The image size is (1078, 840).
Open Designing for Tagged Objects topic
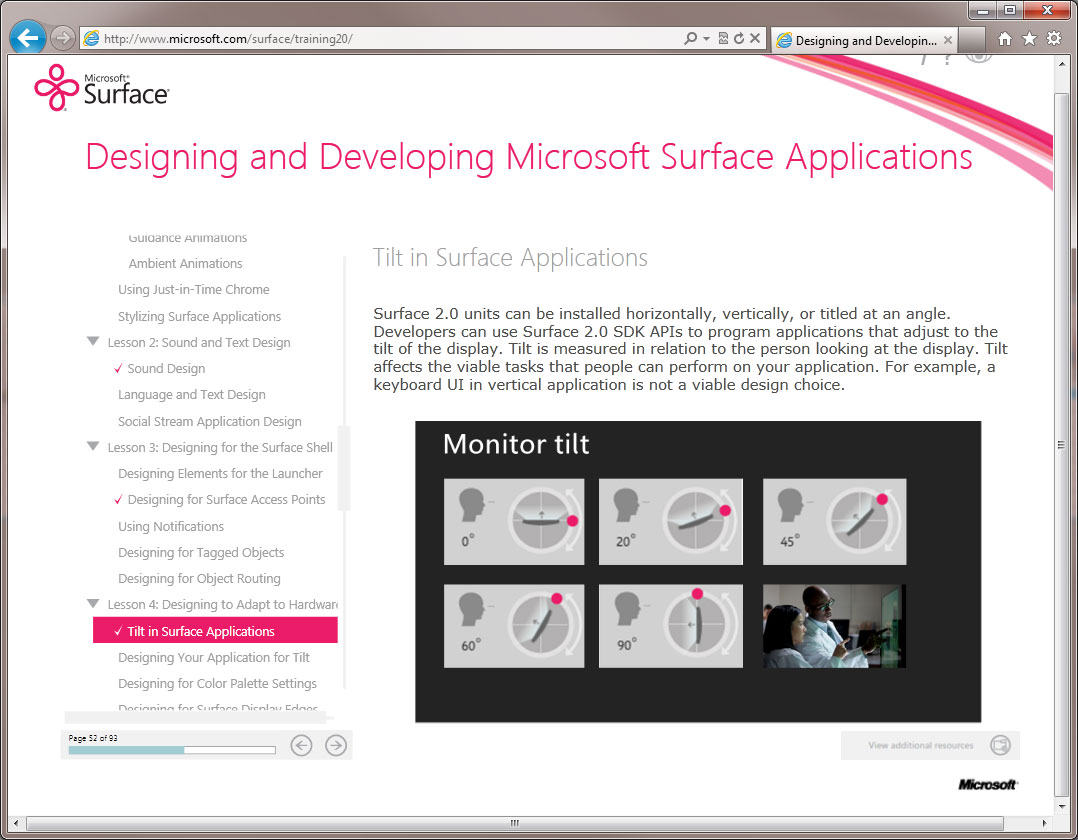tap(201, 553)
